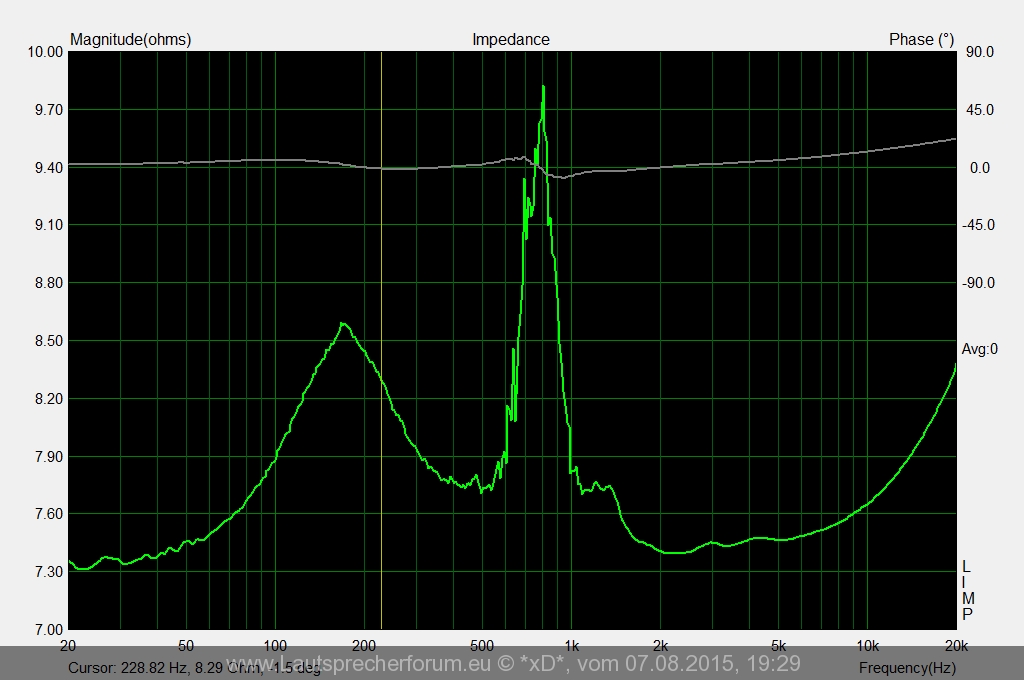
Task: Click the 1k frequency axis tick label
Action: click(571, 645)
